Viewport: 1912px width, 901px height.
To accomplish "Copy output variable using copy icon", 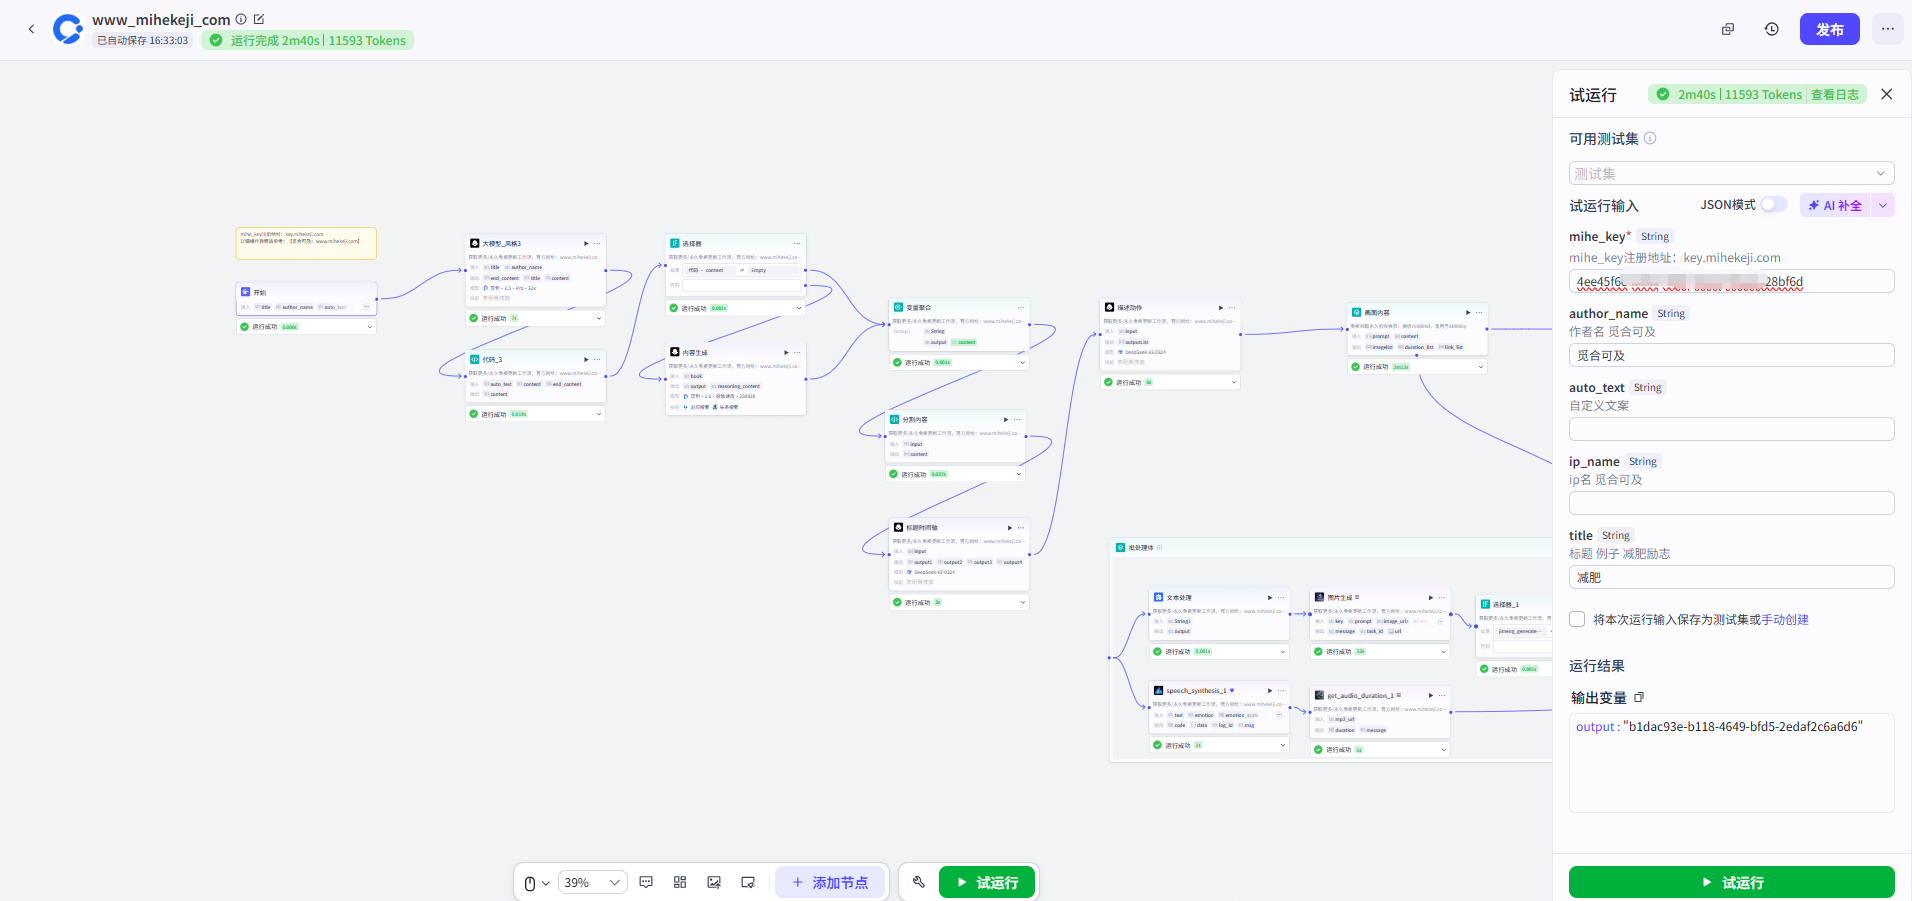I will point(1639,697).
